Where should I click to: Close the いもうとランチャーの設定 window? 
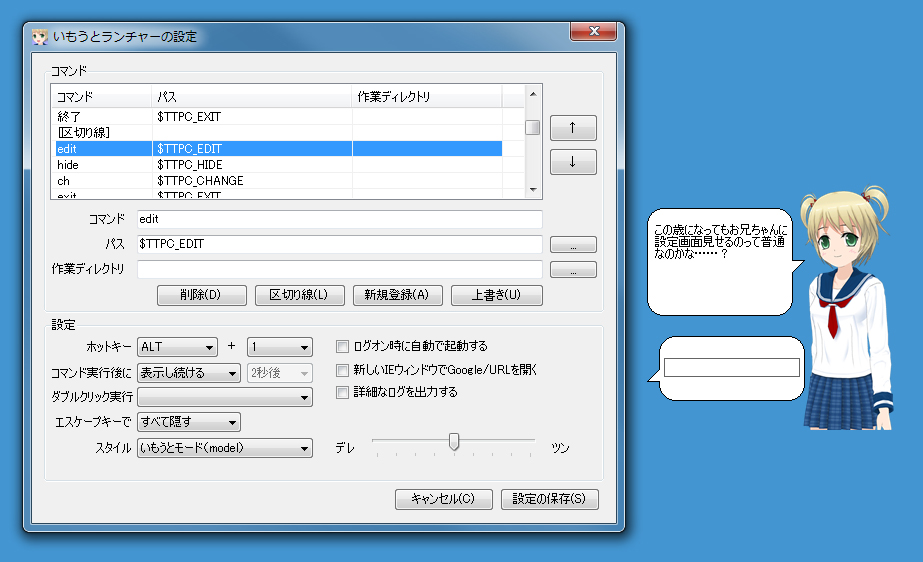click(593, 32)
